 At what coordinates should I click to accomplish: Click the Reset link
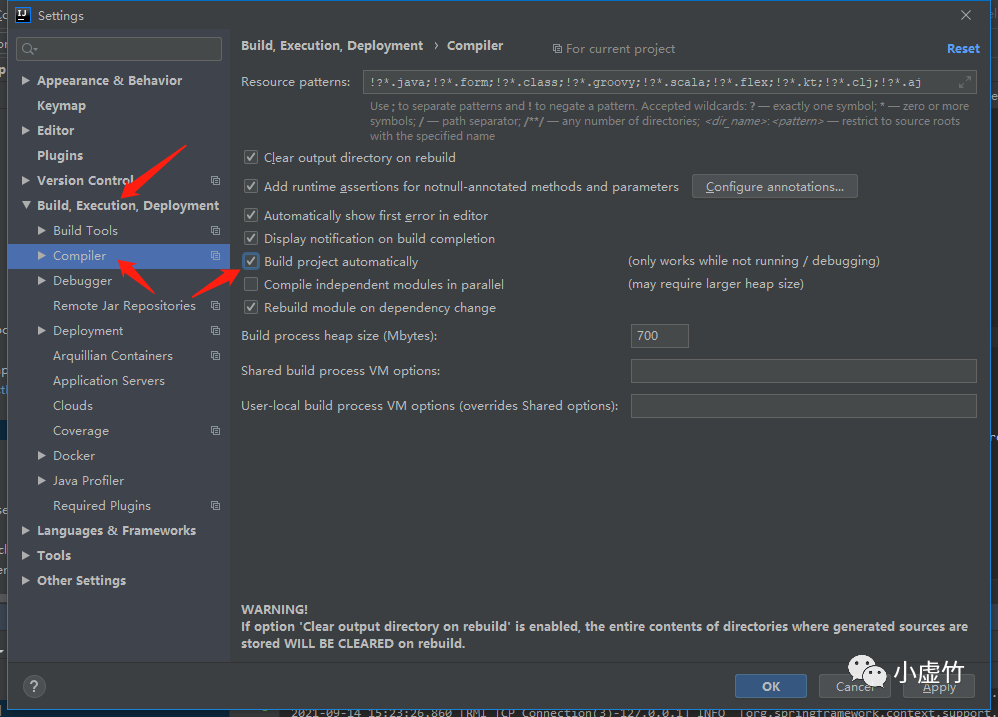click(x=963, y=49)
